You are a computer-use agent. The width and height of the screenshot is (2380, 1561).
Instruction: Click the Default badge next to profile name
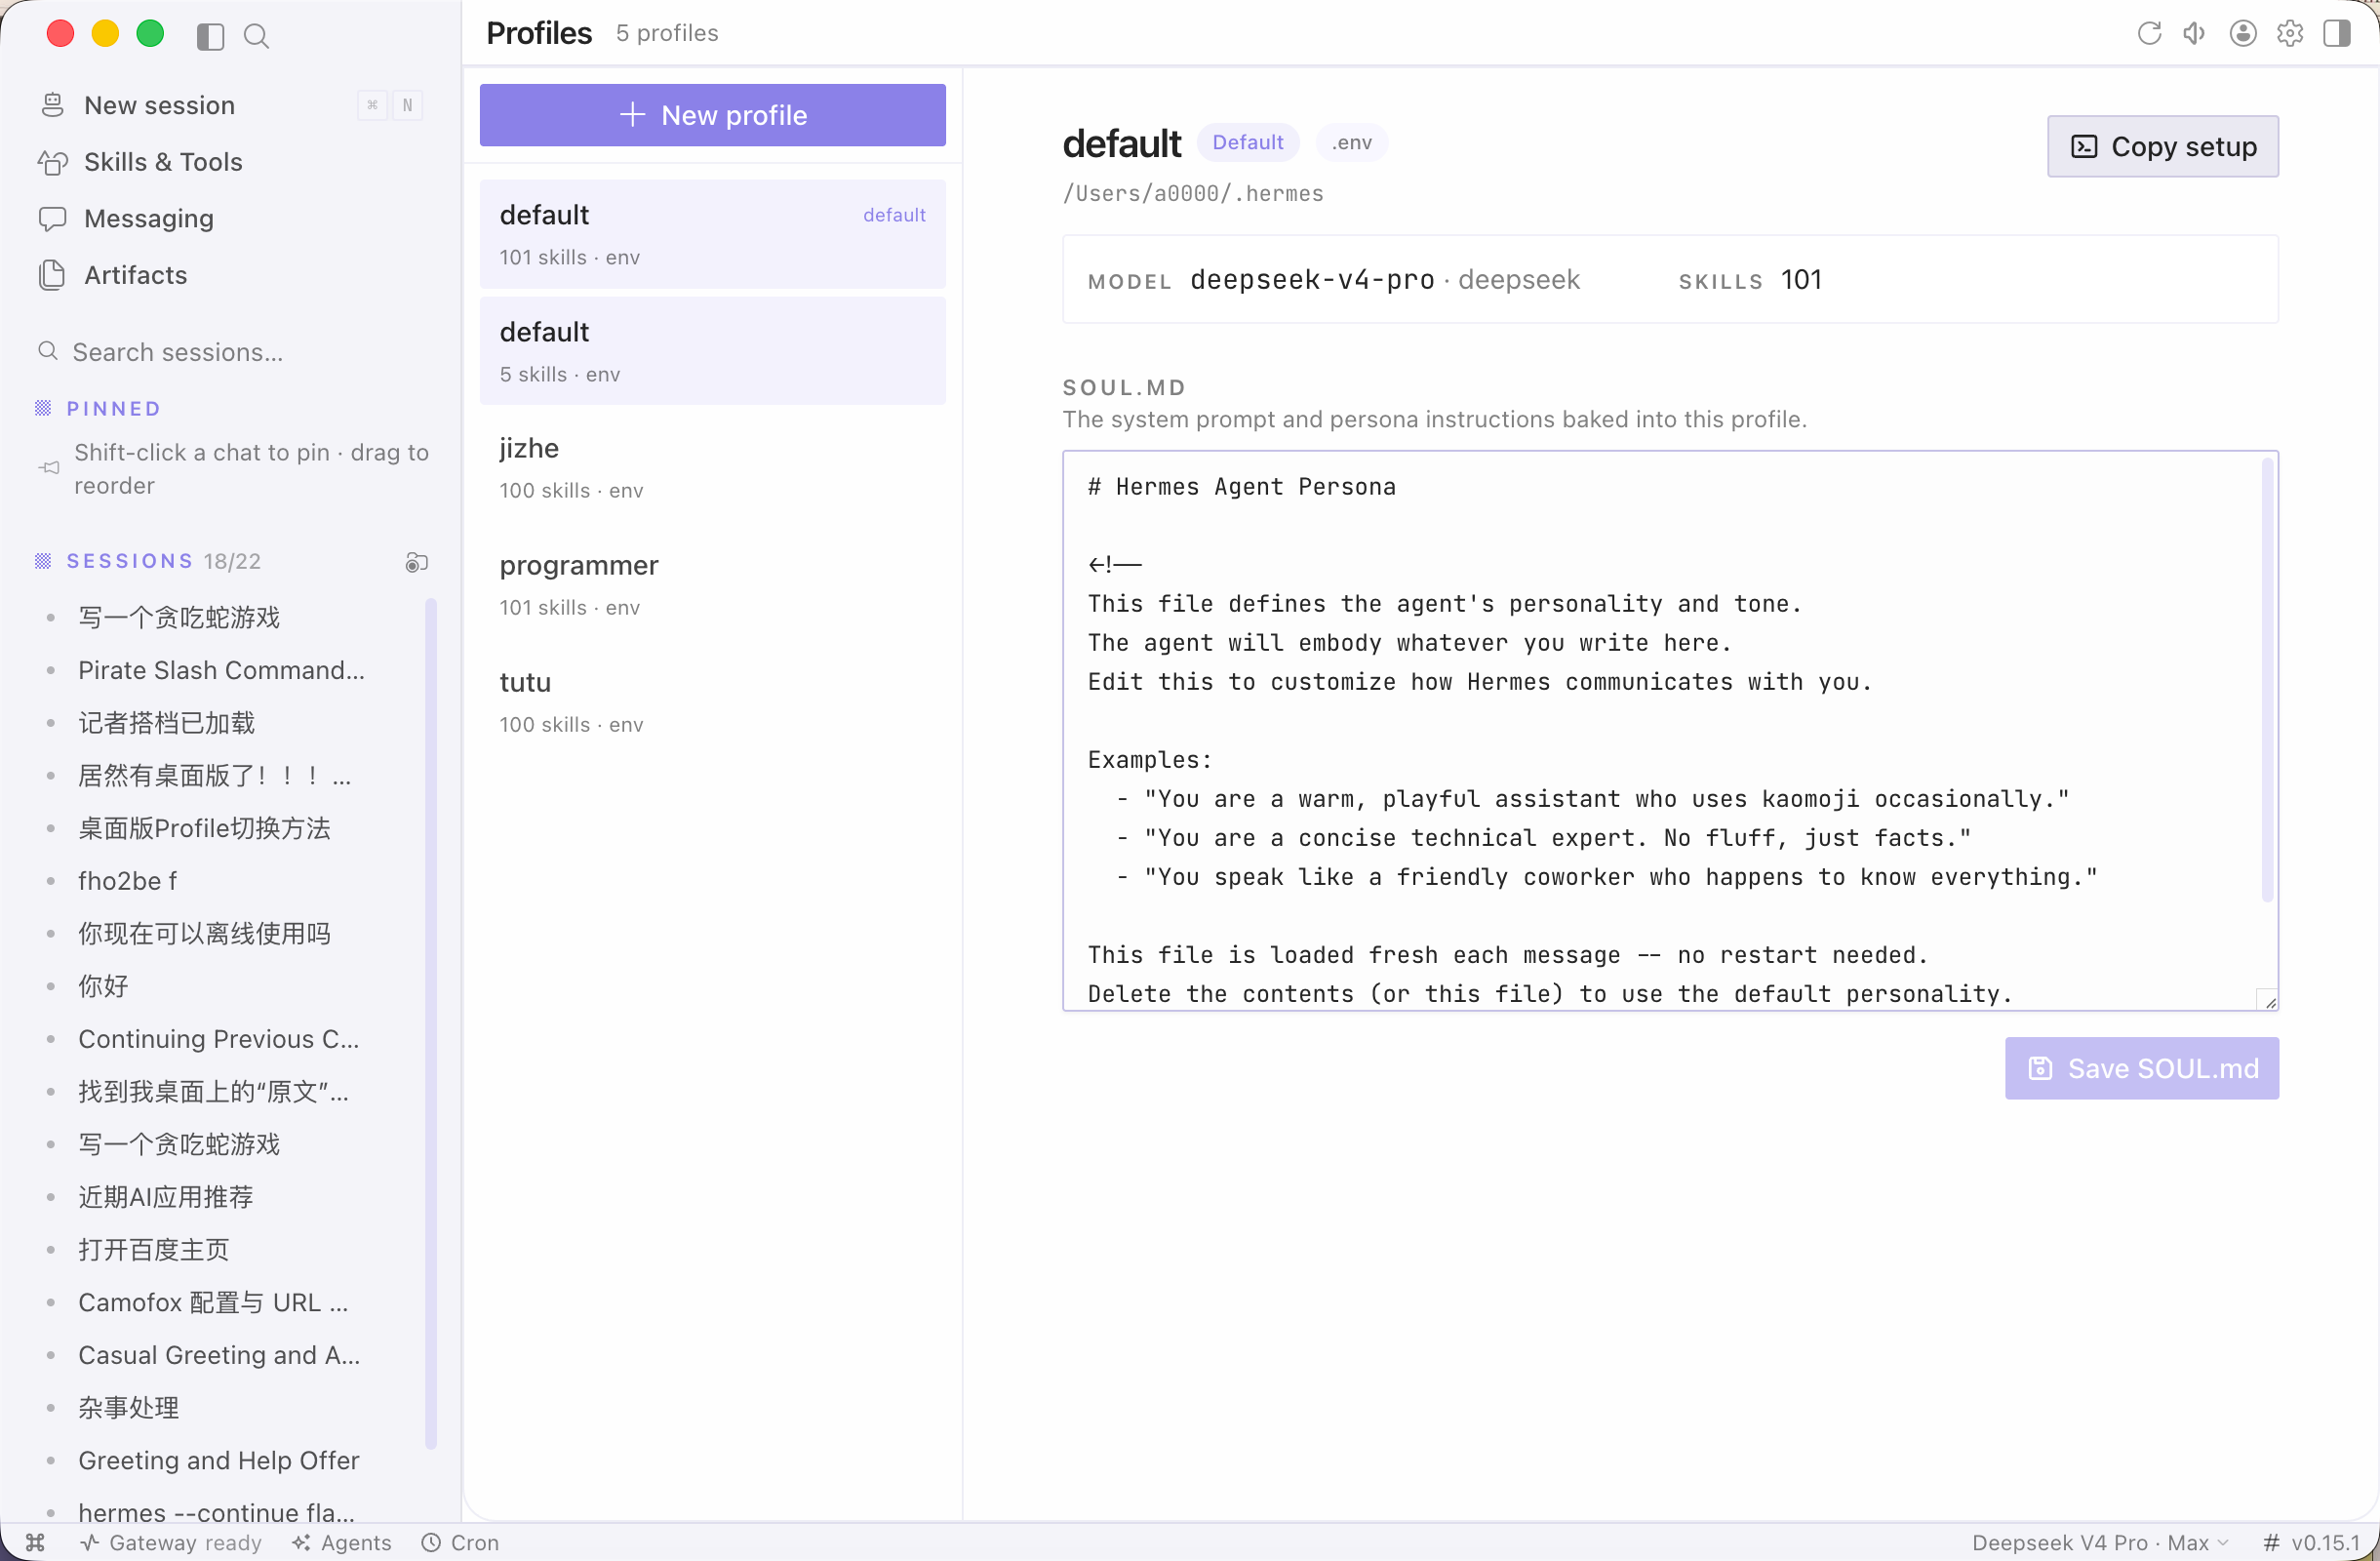point(1247,142)
